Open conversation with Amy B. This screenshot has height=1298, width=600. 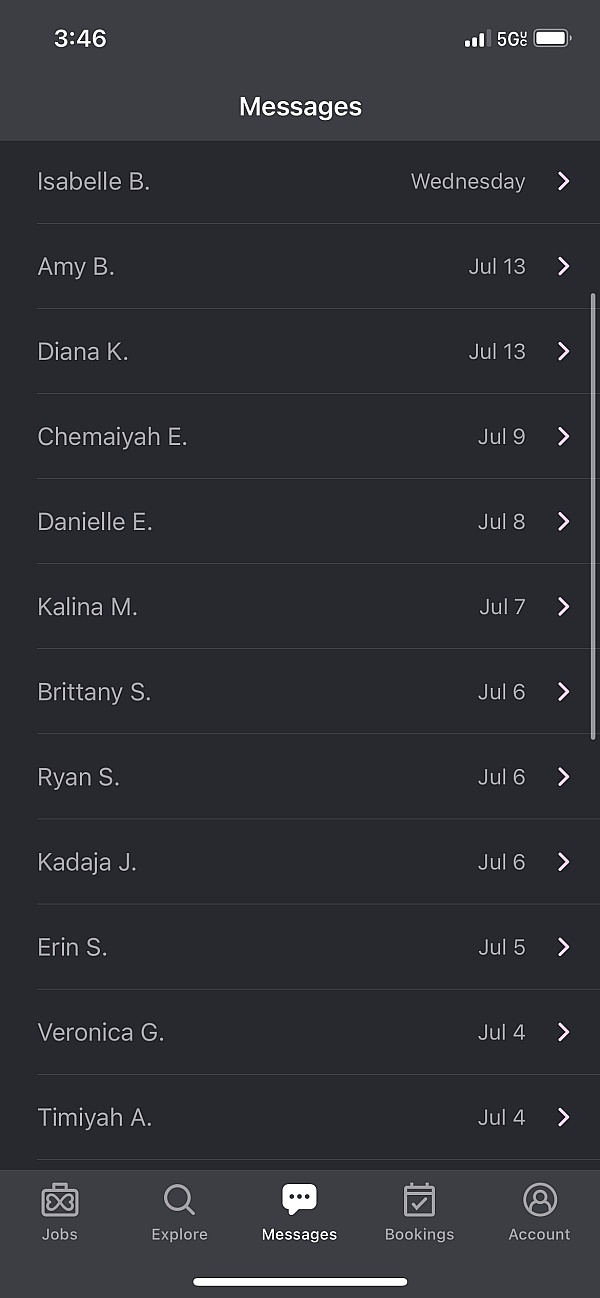point(76,267)
